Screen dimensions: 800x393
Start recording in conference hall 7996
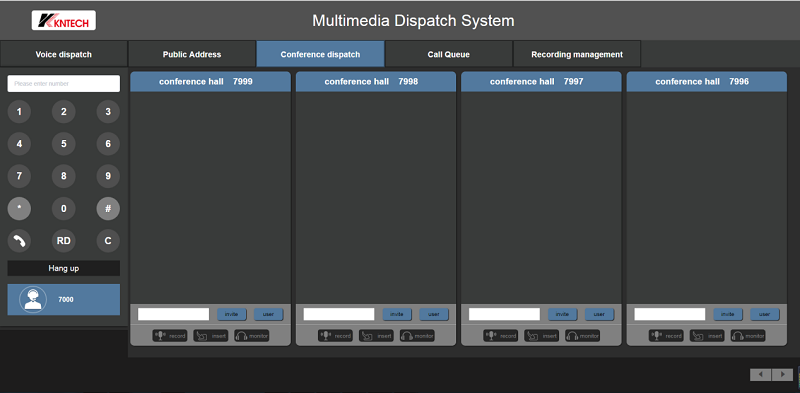click(x=666, y=336)
